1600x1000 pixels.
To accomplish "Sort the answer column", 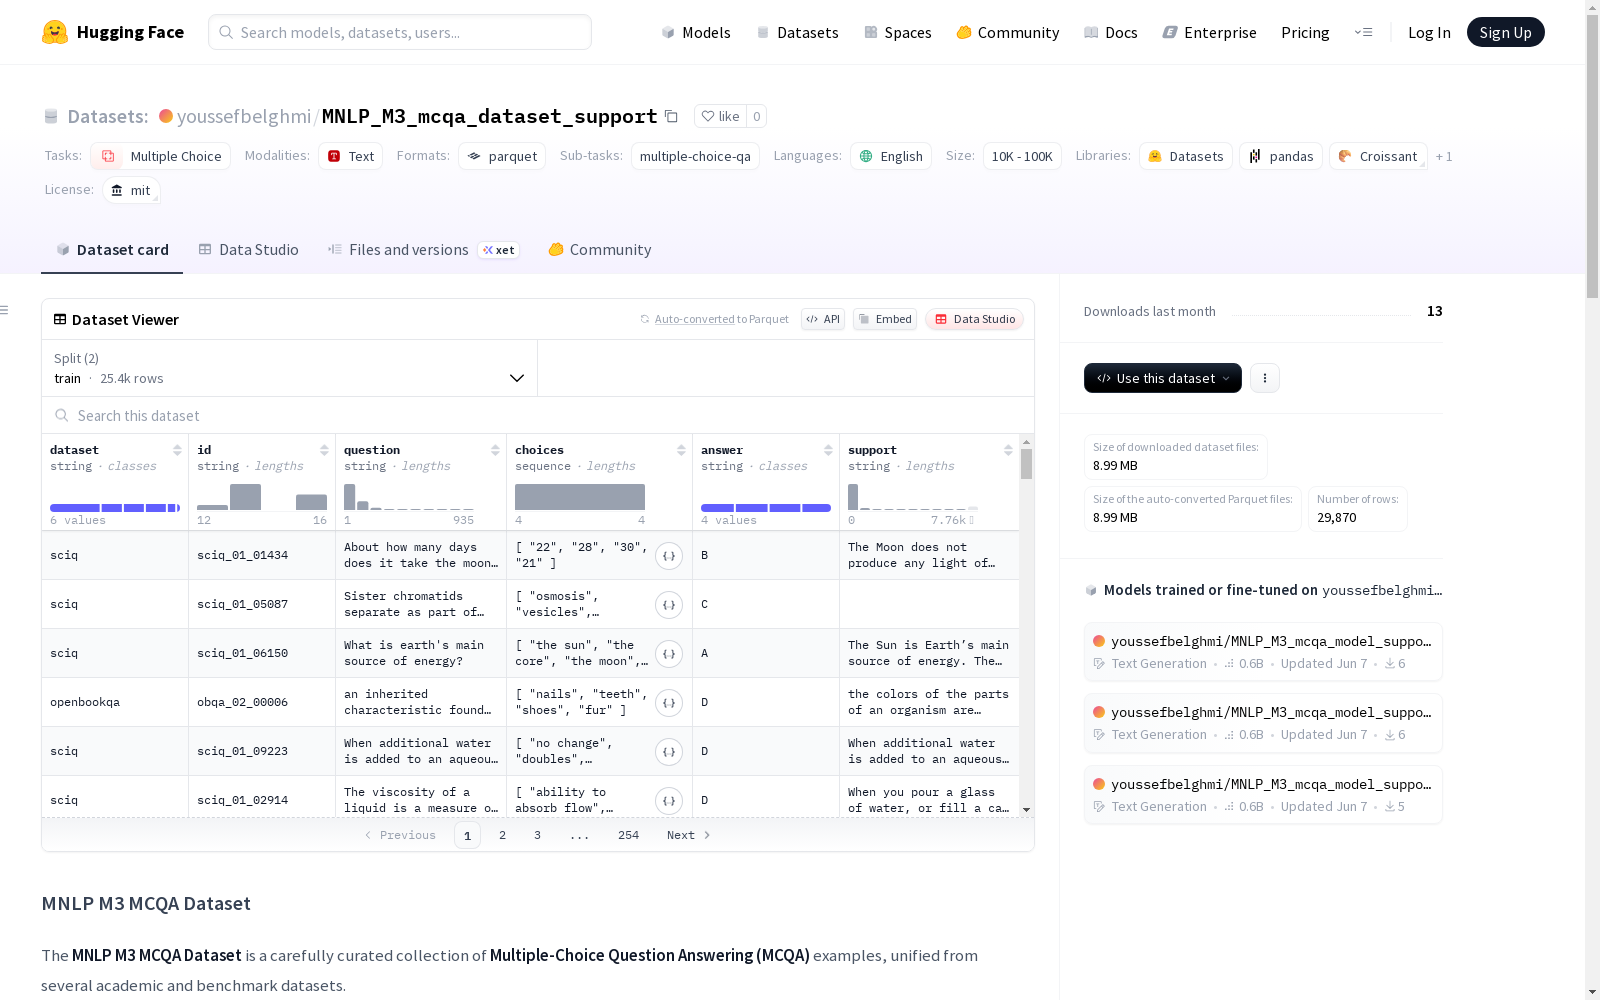I will tap(828, 450).
